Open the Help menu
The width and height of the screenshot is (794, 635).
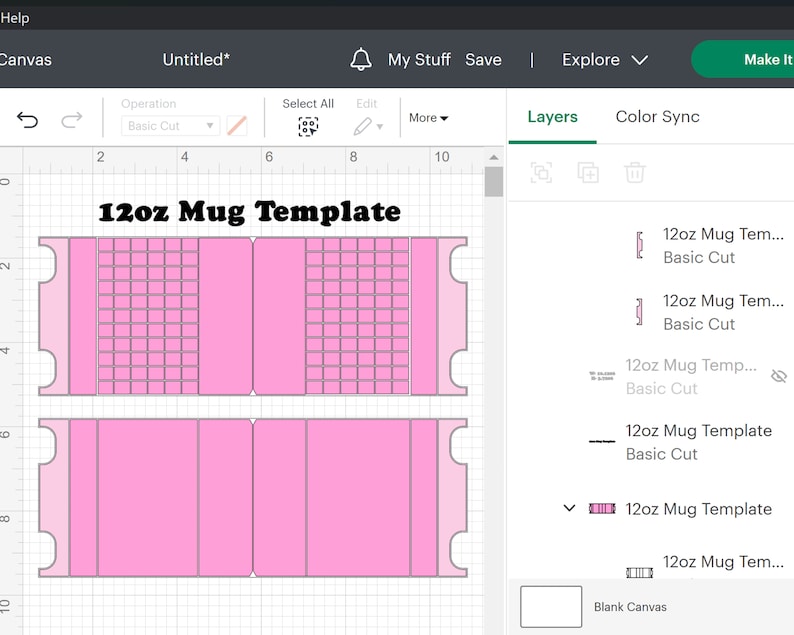click(15, 18)
